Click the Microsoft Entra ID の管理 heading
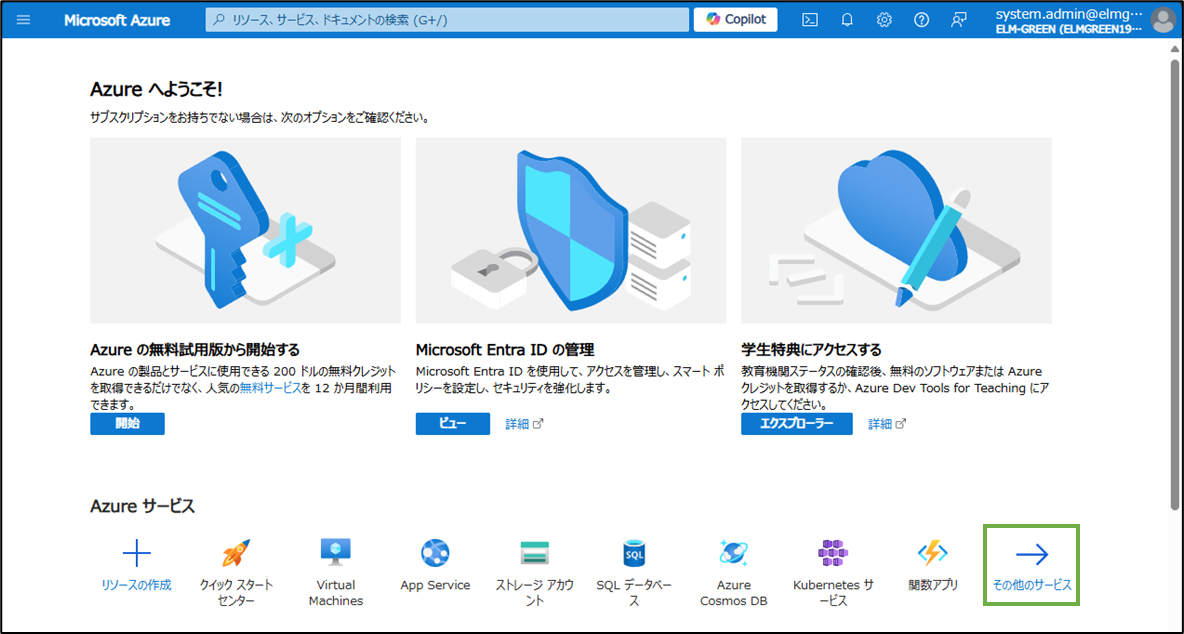The image size is (1184, 634). tap(505, 349)
